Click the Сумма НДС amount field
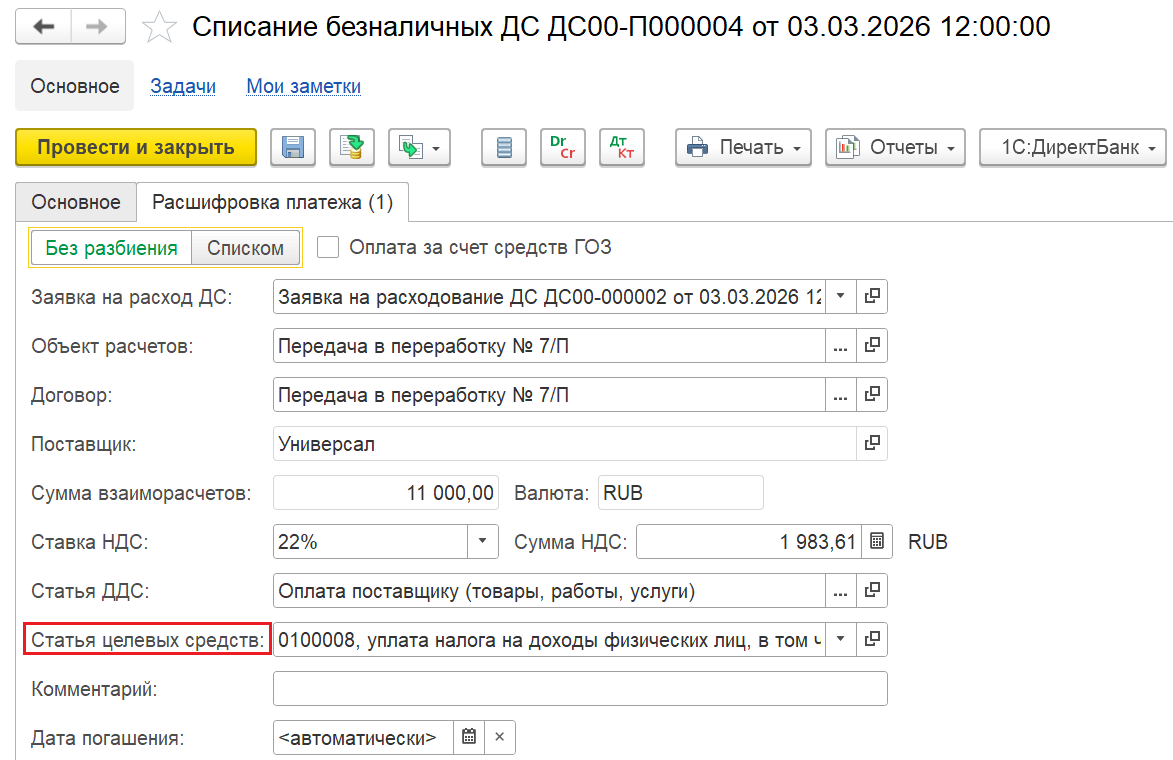This screenshot has width=1173, height=760. 749,542
